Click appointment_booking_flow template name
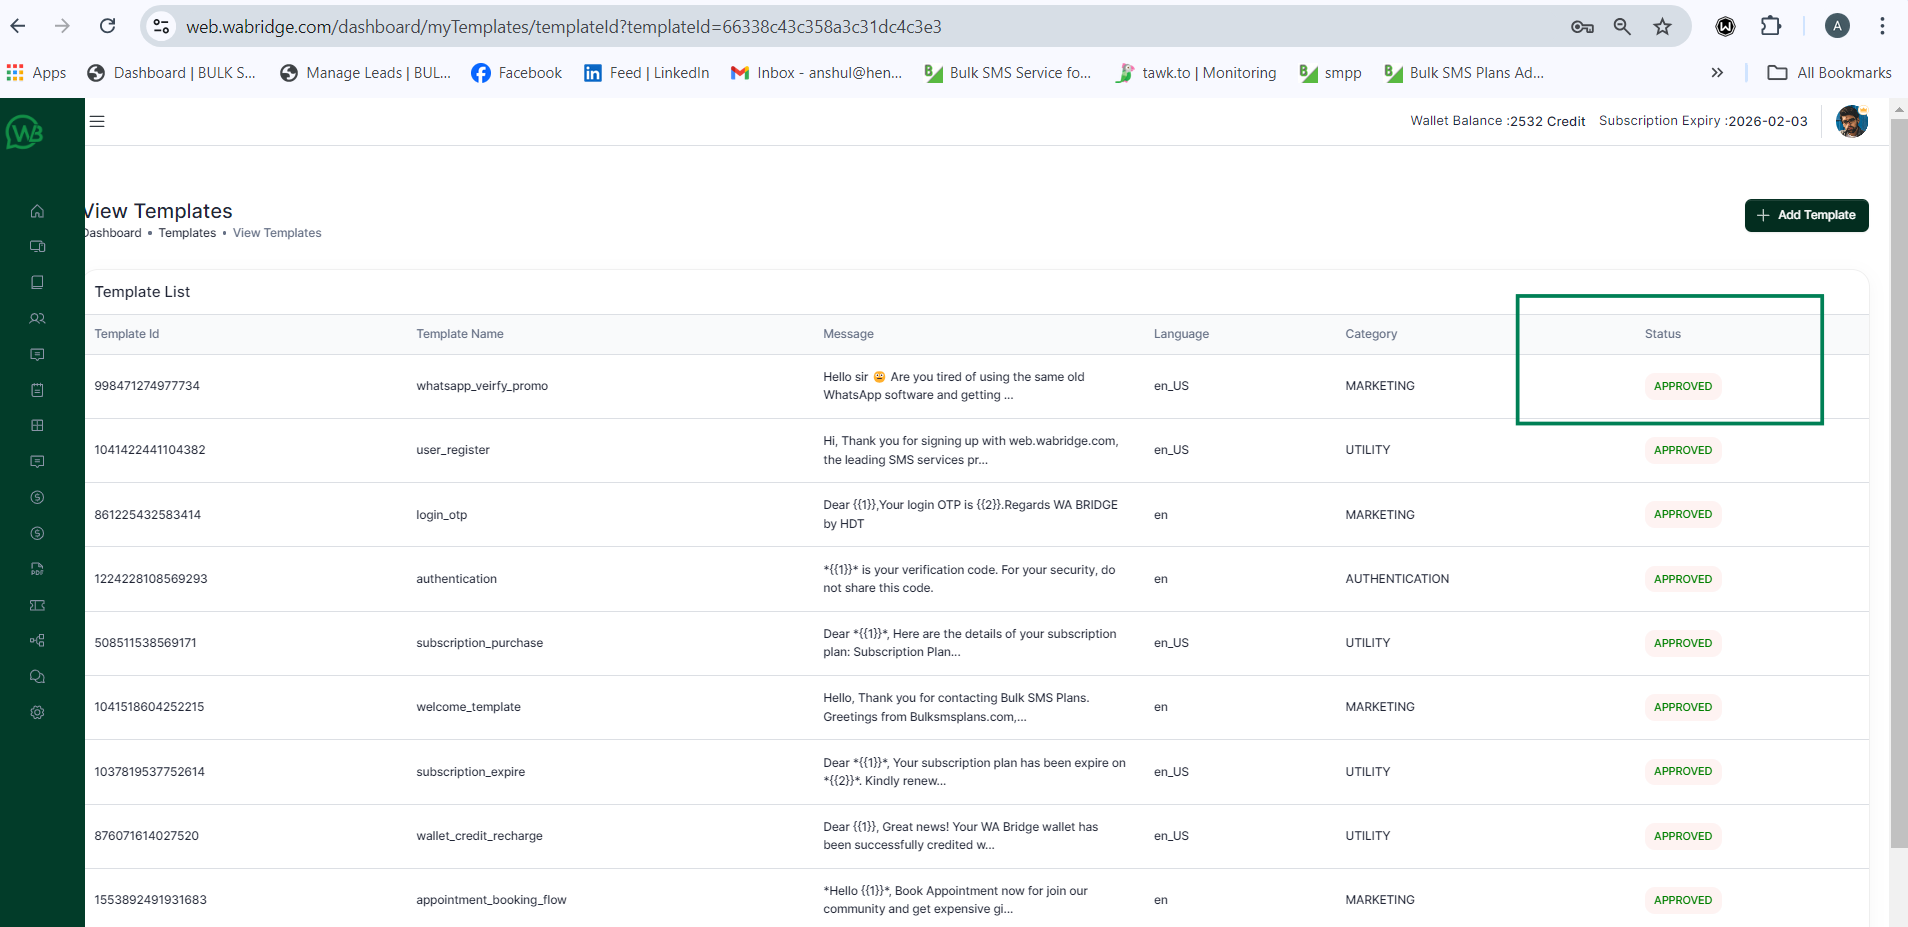The image size is (1908, 927). 491,900
